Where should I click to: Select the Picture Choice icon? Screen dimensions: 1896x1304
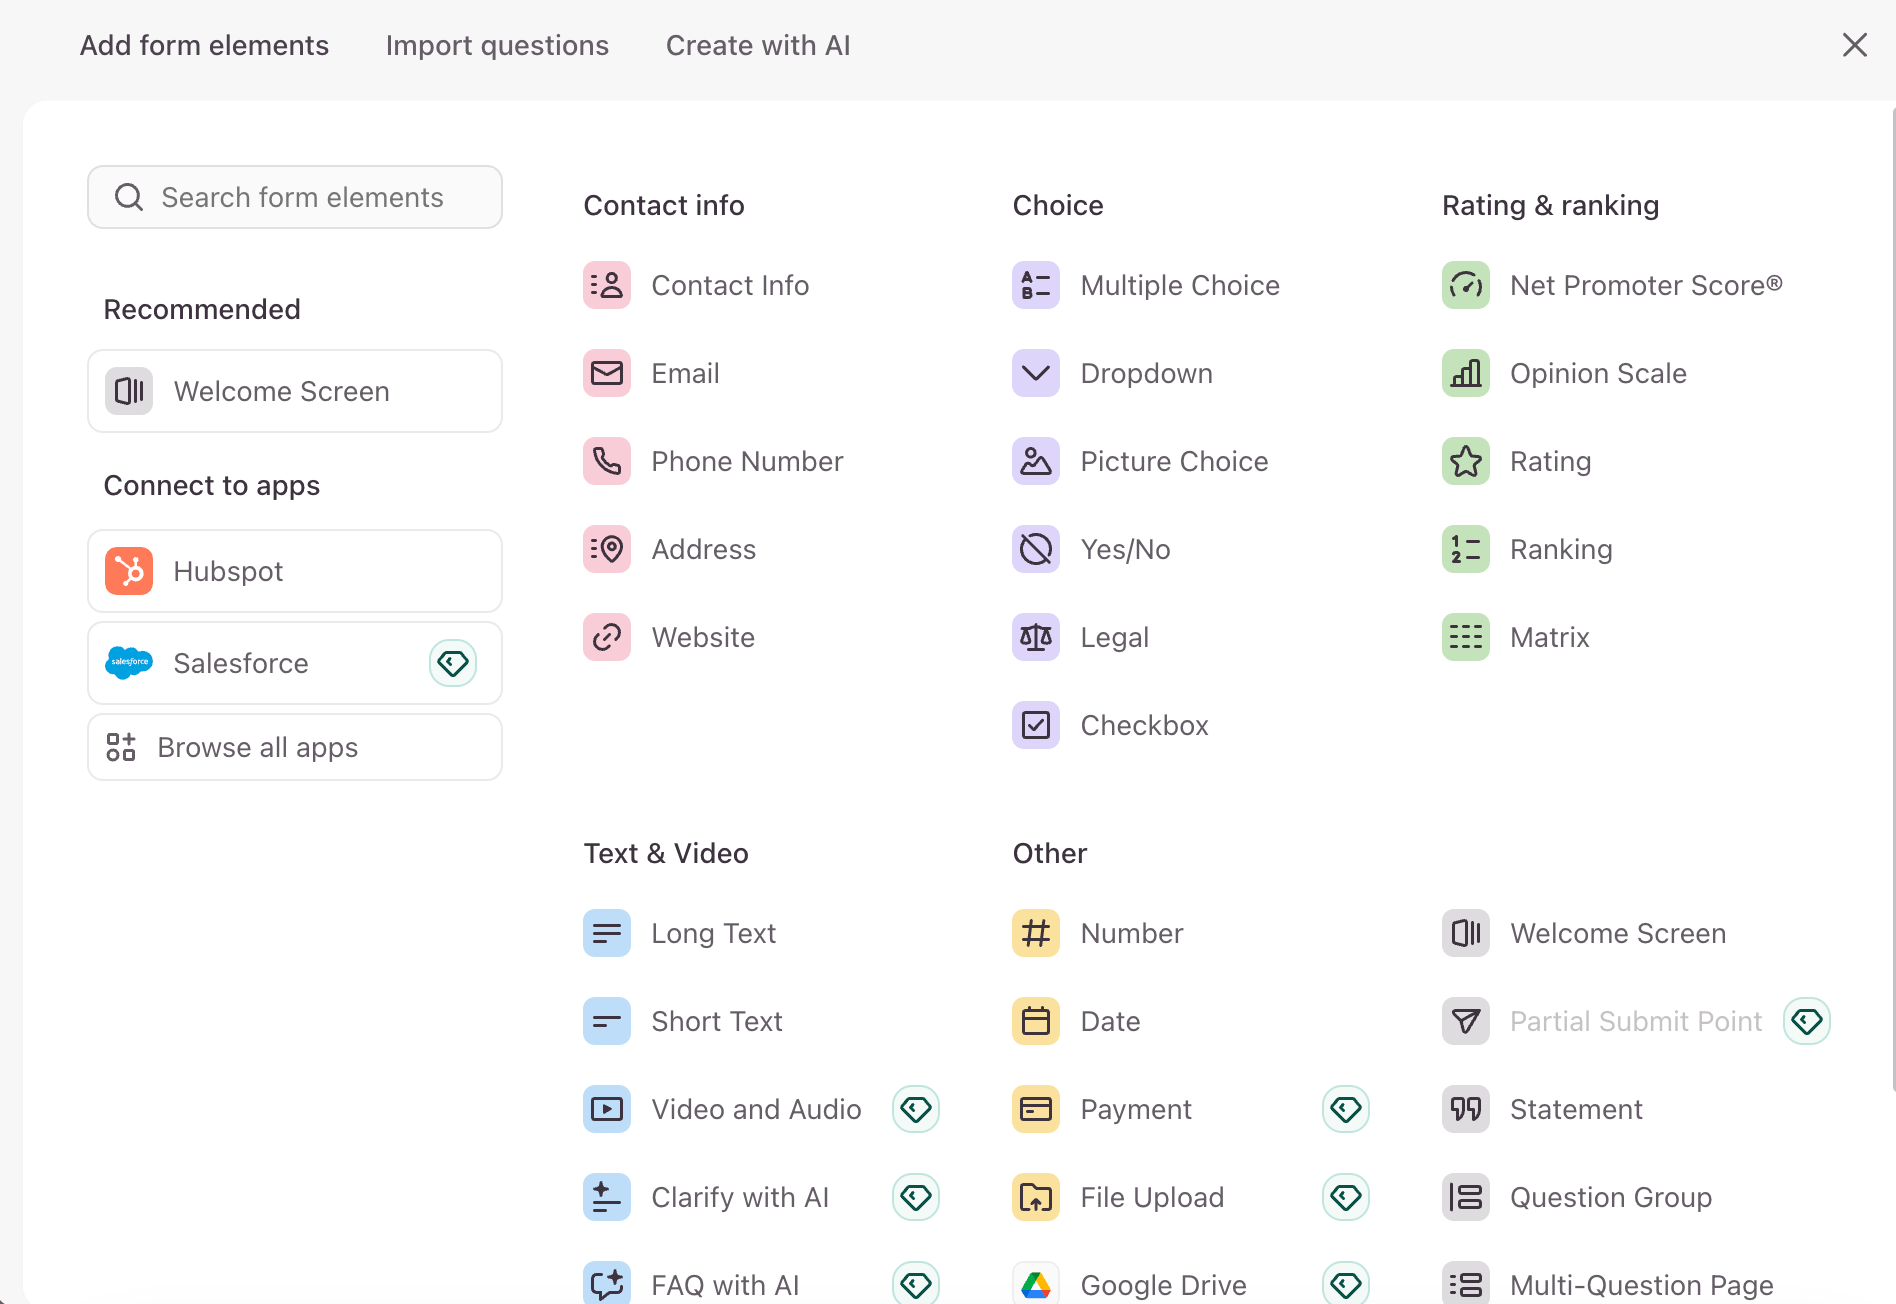1035,461
